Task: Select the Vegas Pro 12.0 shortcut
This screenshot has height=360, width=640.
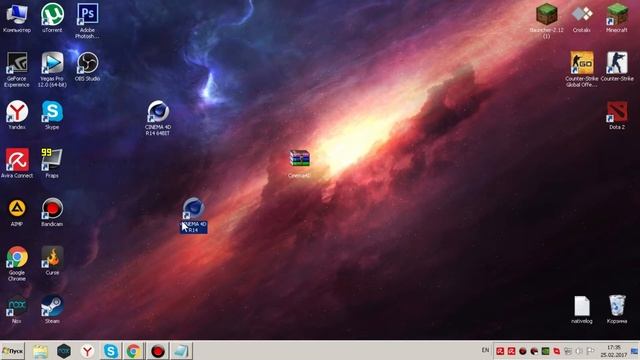Action: (x=52, y=69)
